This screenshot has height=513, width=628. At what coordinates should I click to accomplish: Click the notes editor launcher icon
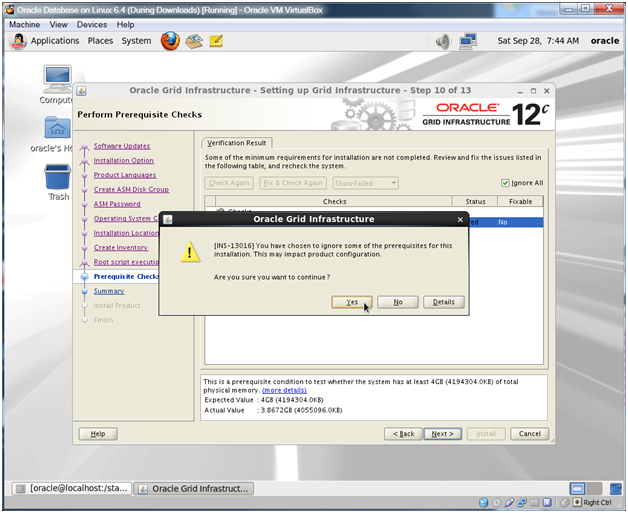click(x=216, y=41)
